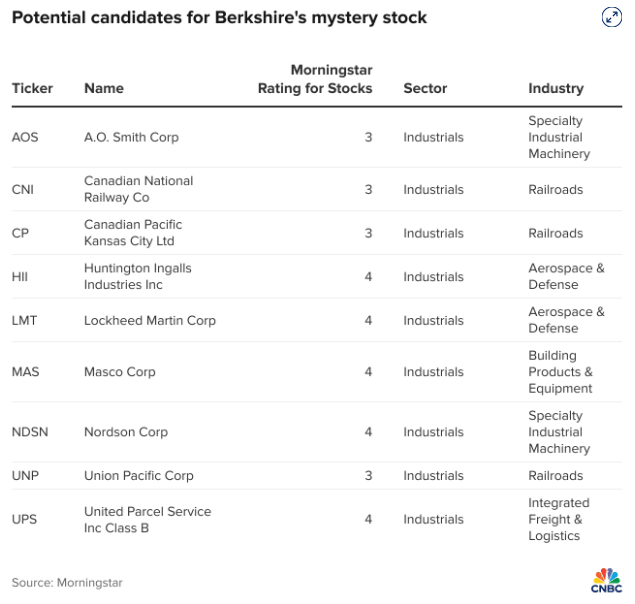
Task: Click the MAS ticker symbol
Action: [26, 372]
